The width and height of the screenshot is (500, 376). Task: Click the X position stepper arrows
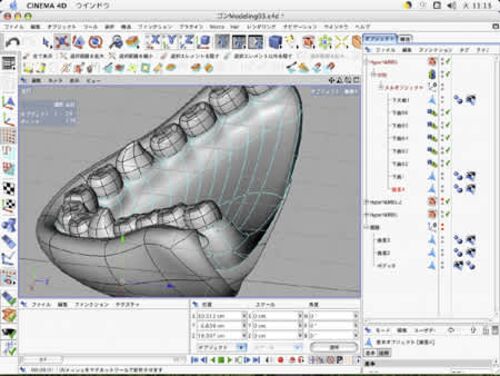point(244,315)
